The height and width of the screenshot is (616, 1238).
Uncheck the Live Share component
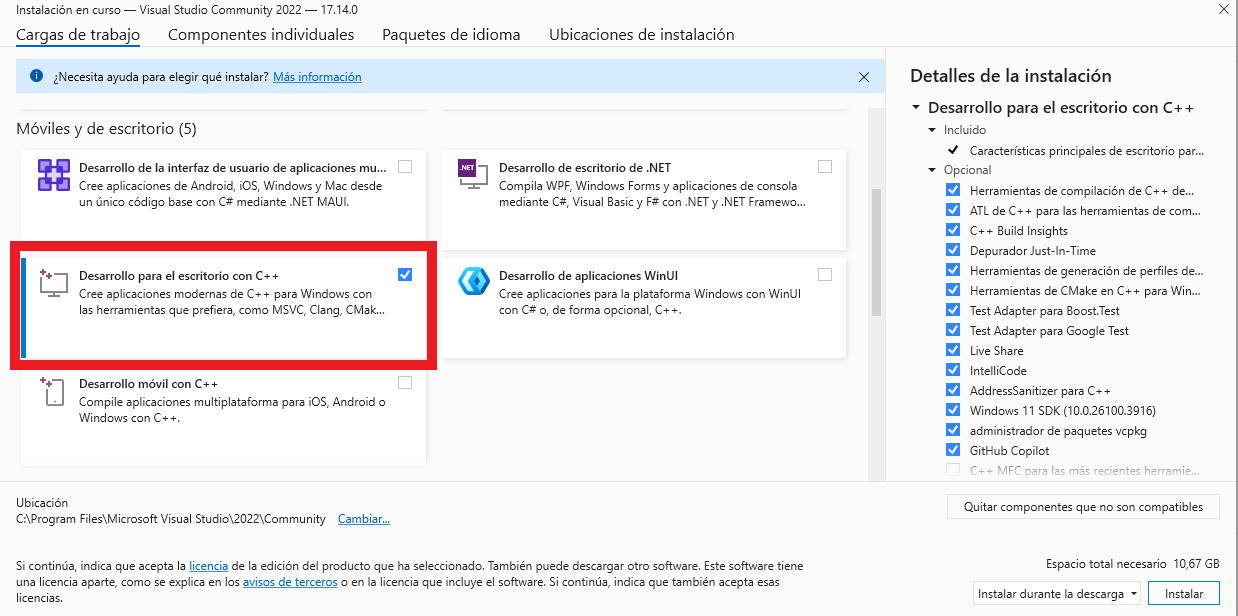[x=953, y=350]
